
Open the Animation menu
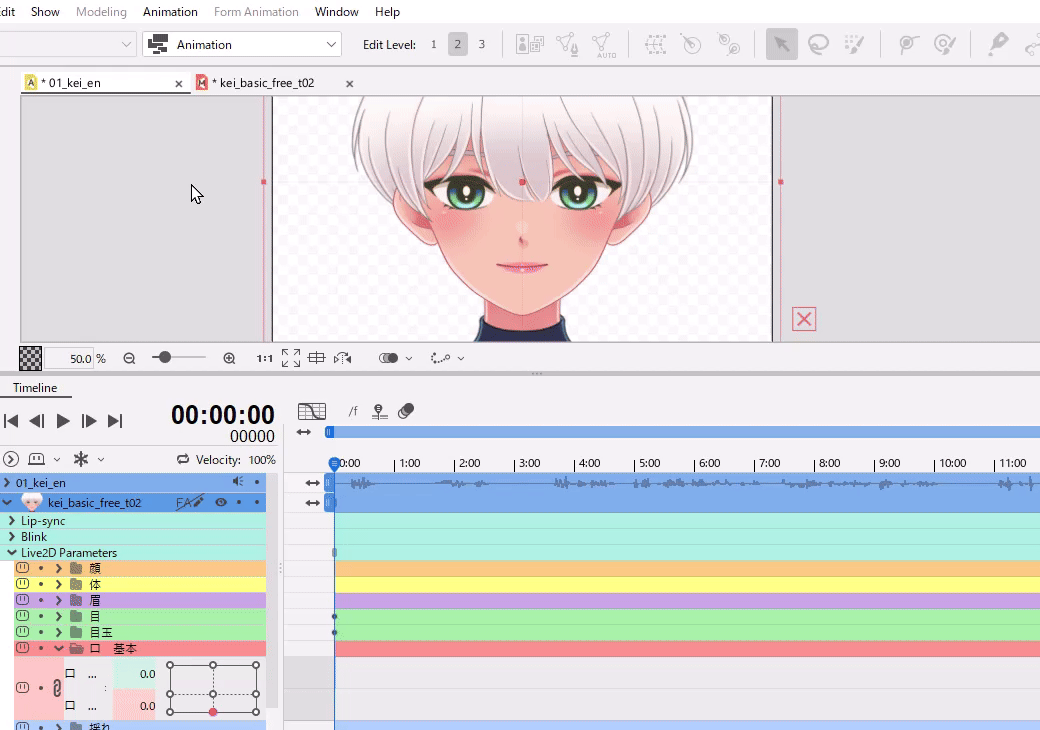170,12
